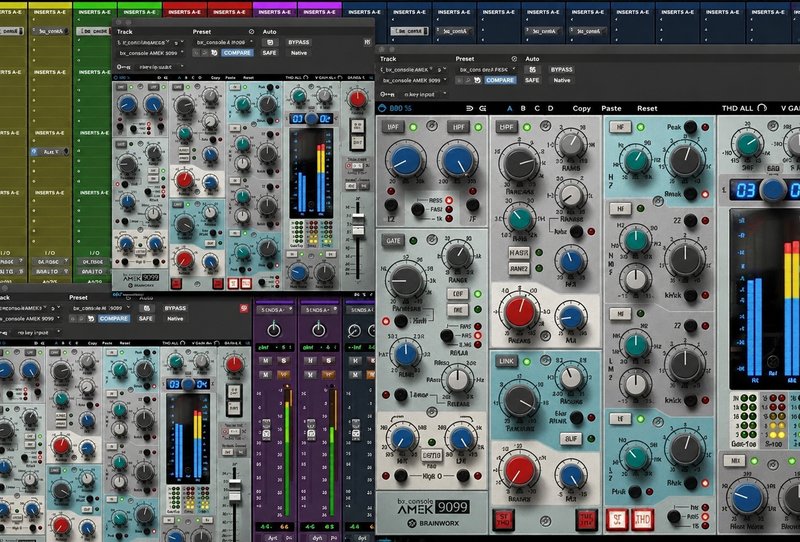Viewport: 800px width, 542px height.
Task: Open the key input dropdown in bottom-left plugin window
Action: (x=36, y=333)
